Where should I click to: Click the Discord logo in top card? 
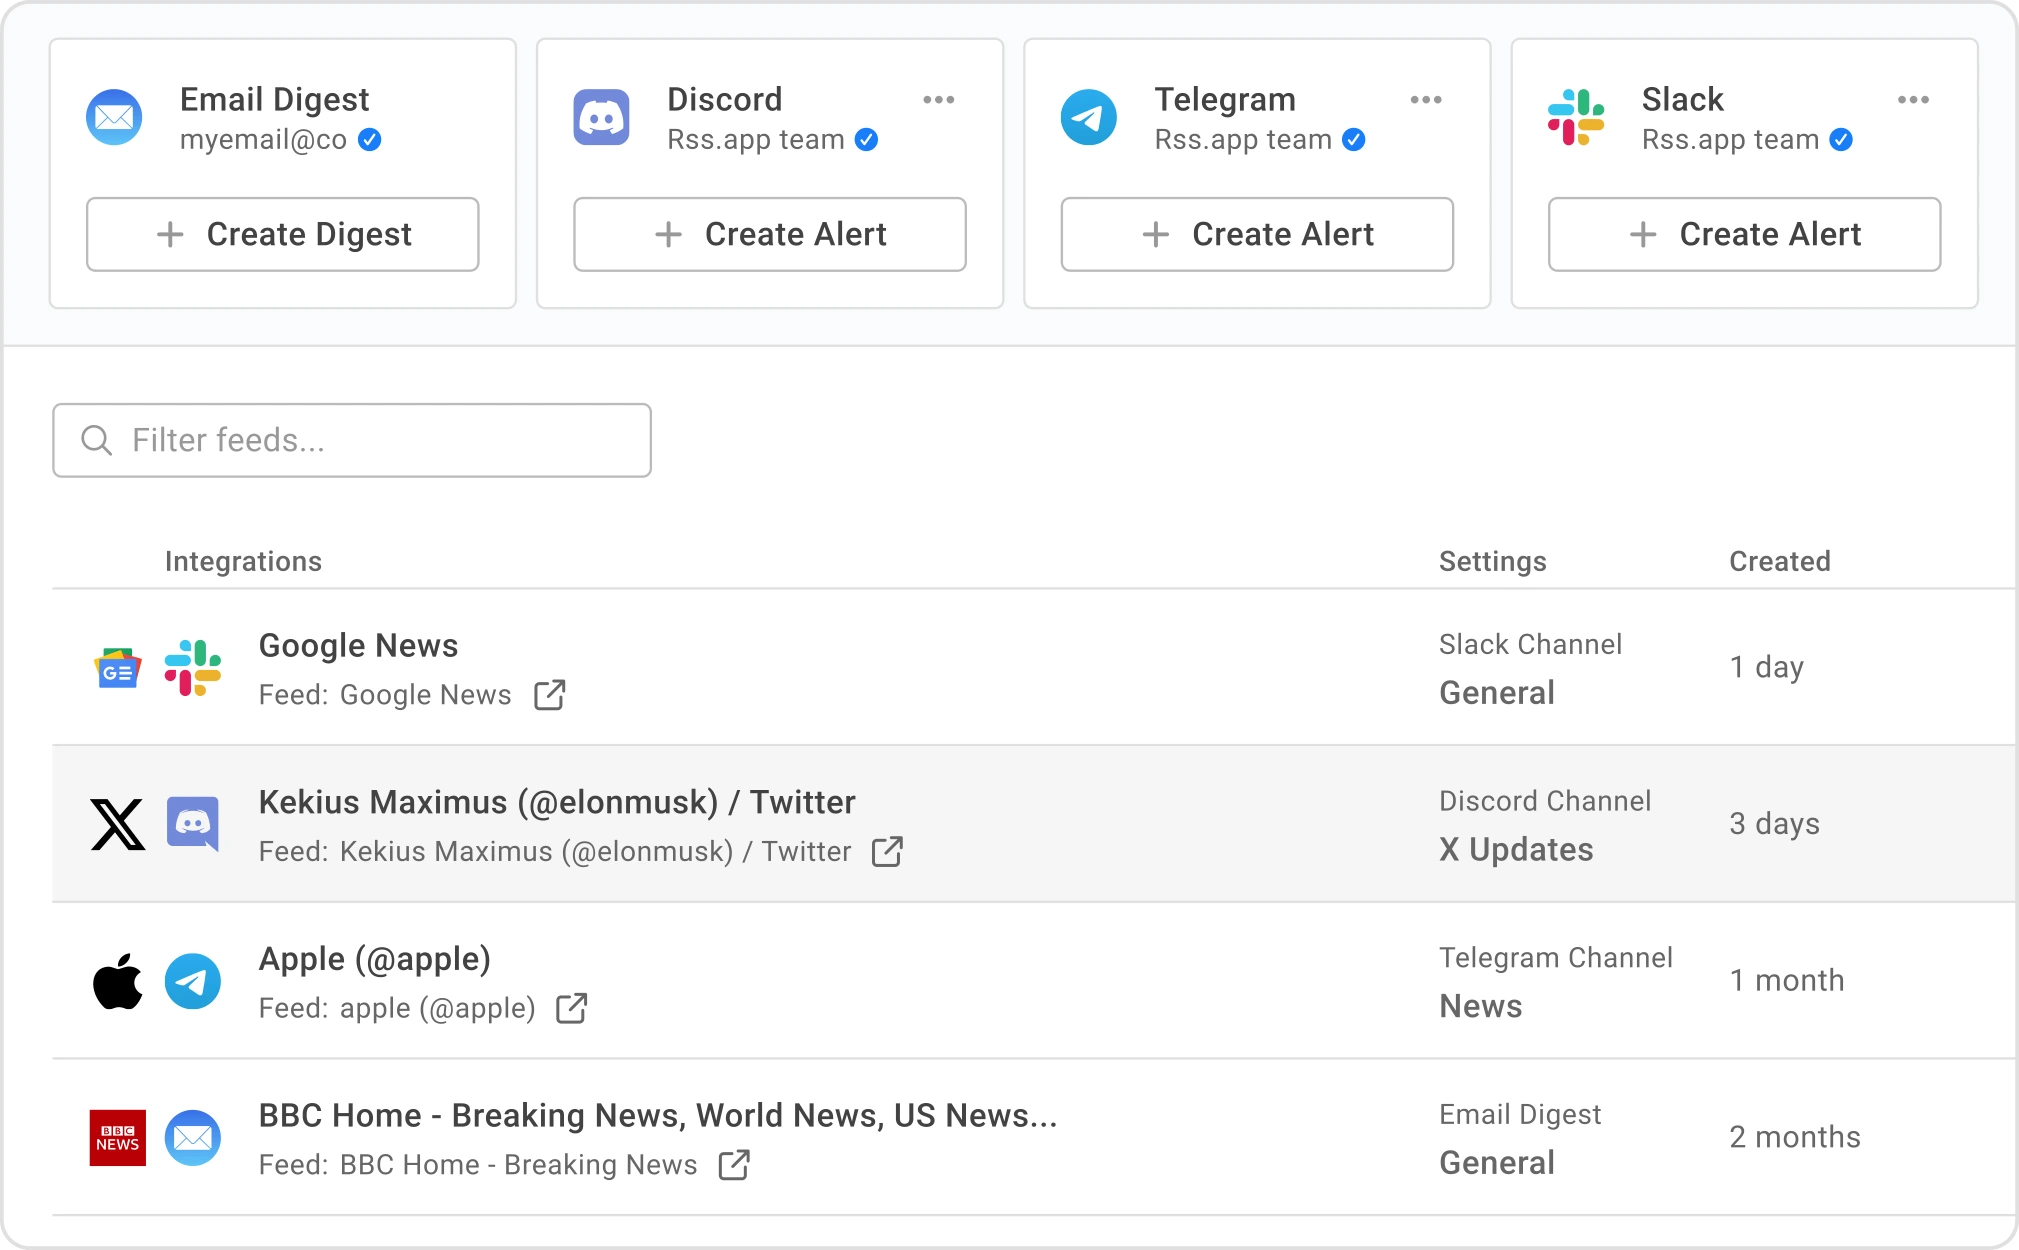coord(601,118)
